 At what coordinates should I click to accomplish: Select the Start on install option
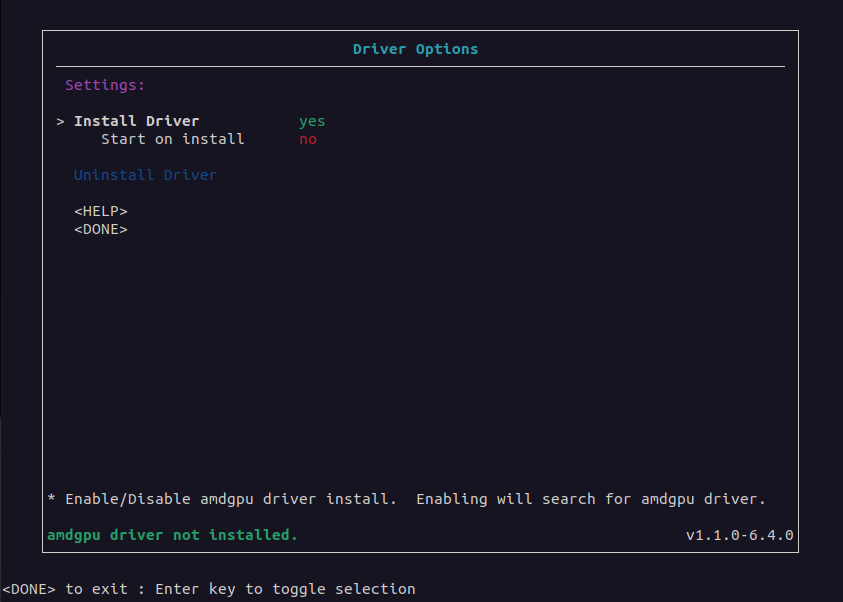172,139
